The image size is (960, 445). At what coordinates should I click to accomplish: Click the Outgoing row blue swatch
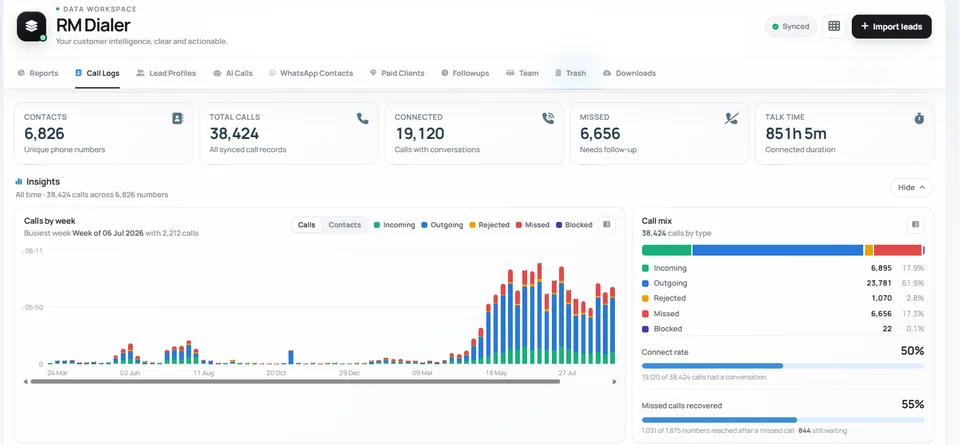tap(645, 283)
